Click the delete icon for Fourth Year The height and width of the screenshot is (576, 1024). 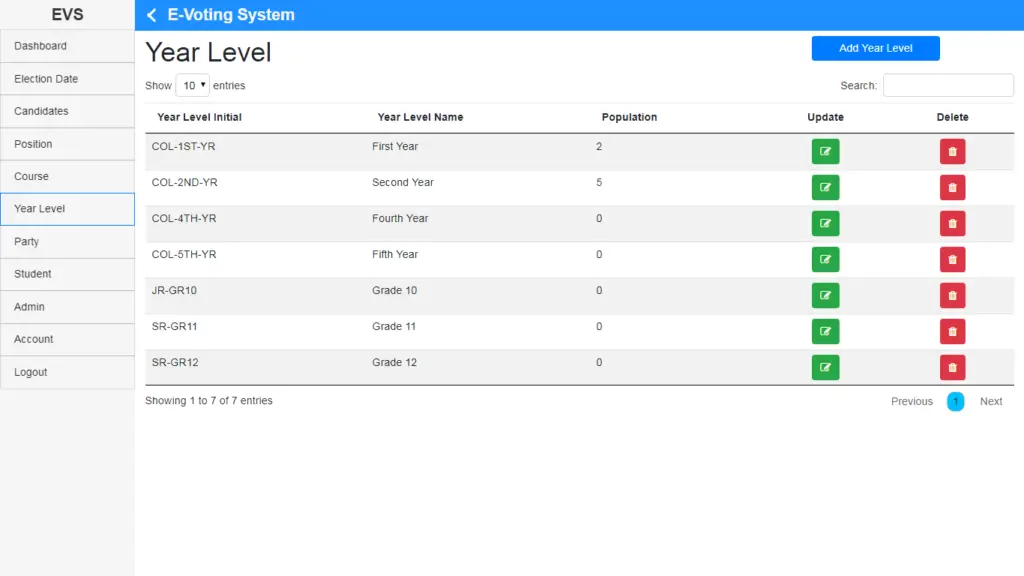952,223
